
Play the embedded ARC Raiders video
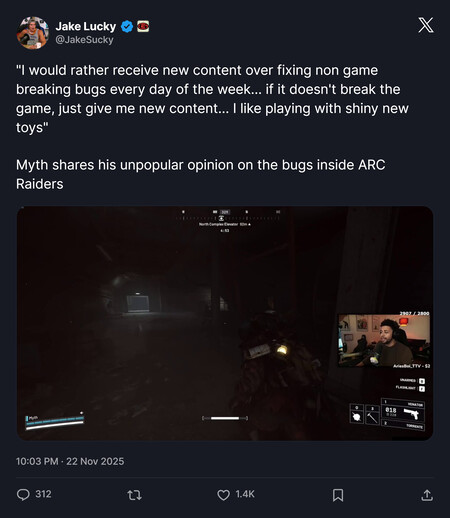tap(225, 323)
